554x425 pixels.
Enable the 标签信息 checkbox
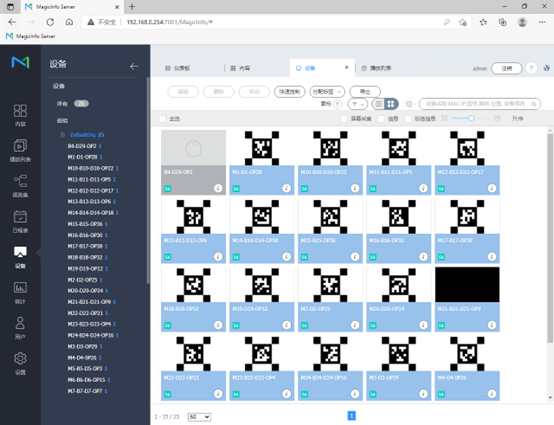coord(408,119)
